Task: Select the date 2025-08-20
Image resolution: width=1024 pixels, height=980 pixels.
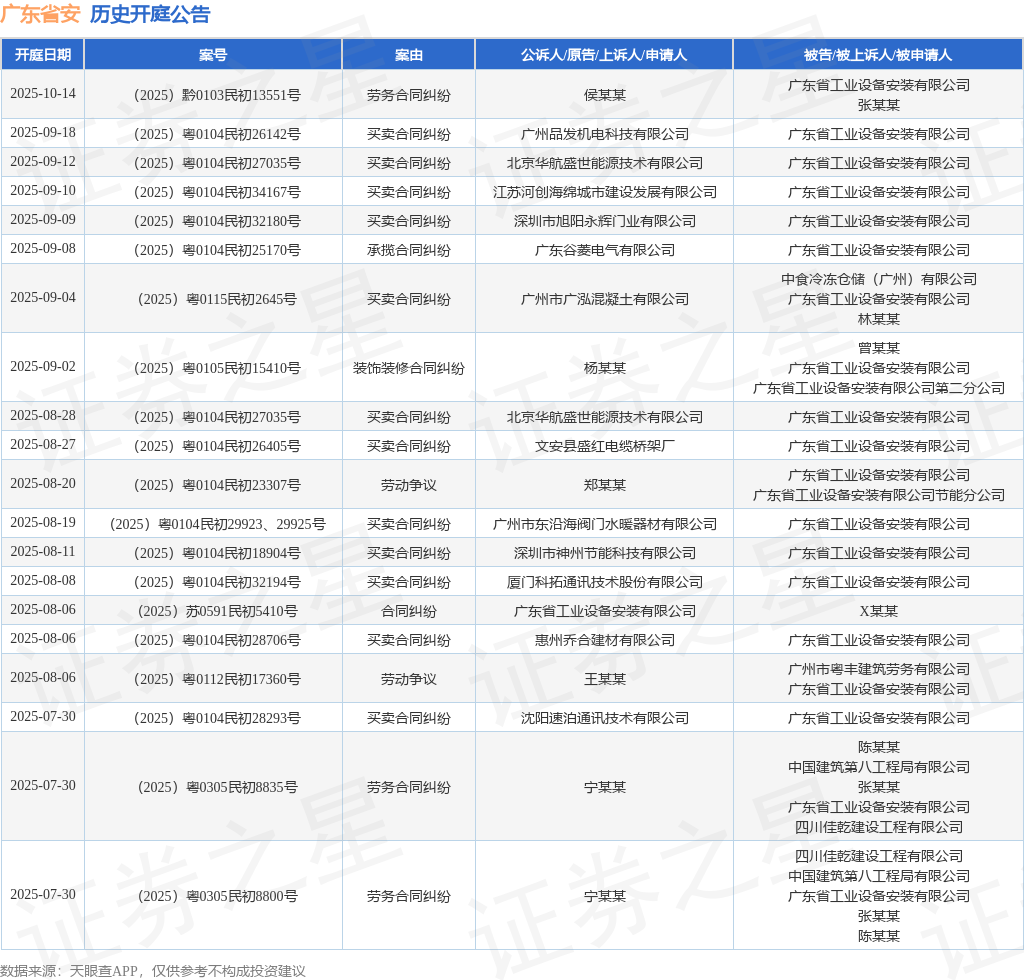Action: 43,483
